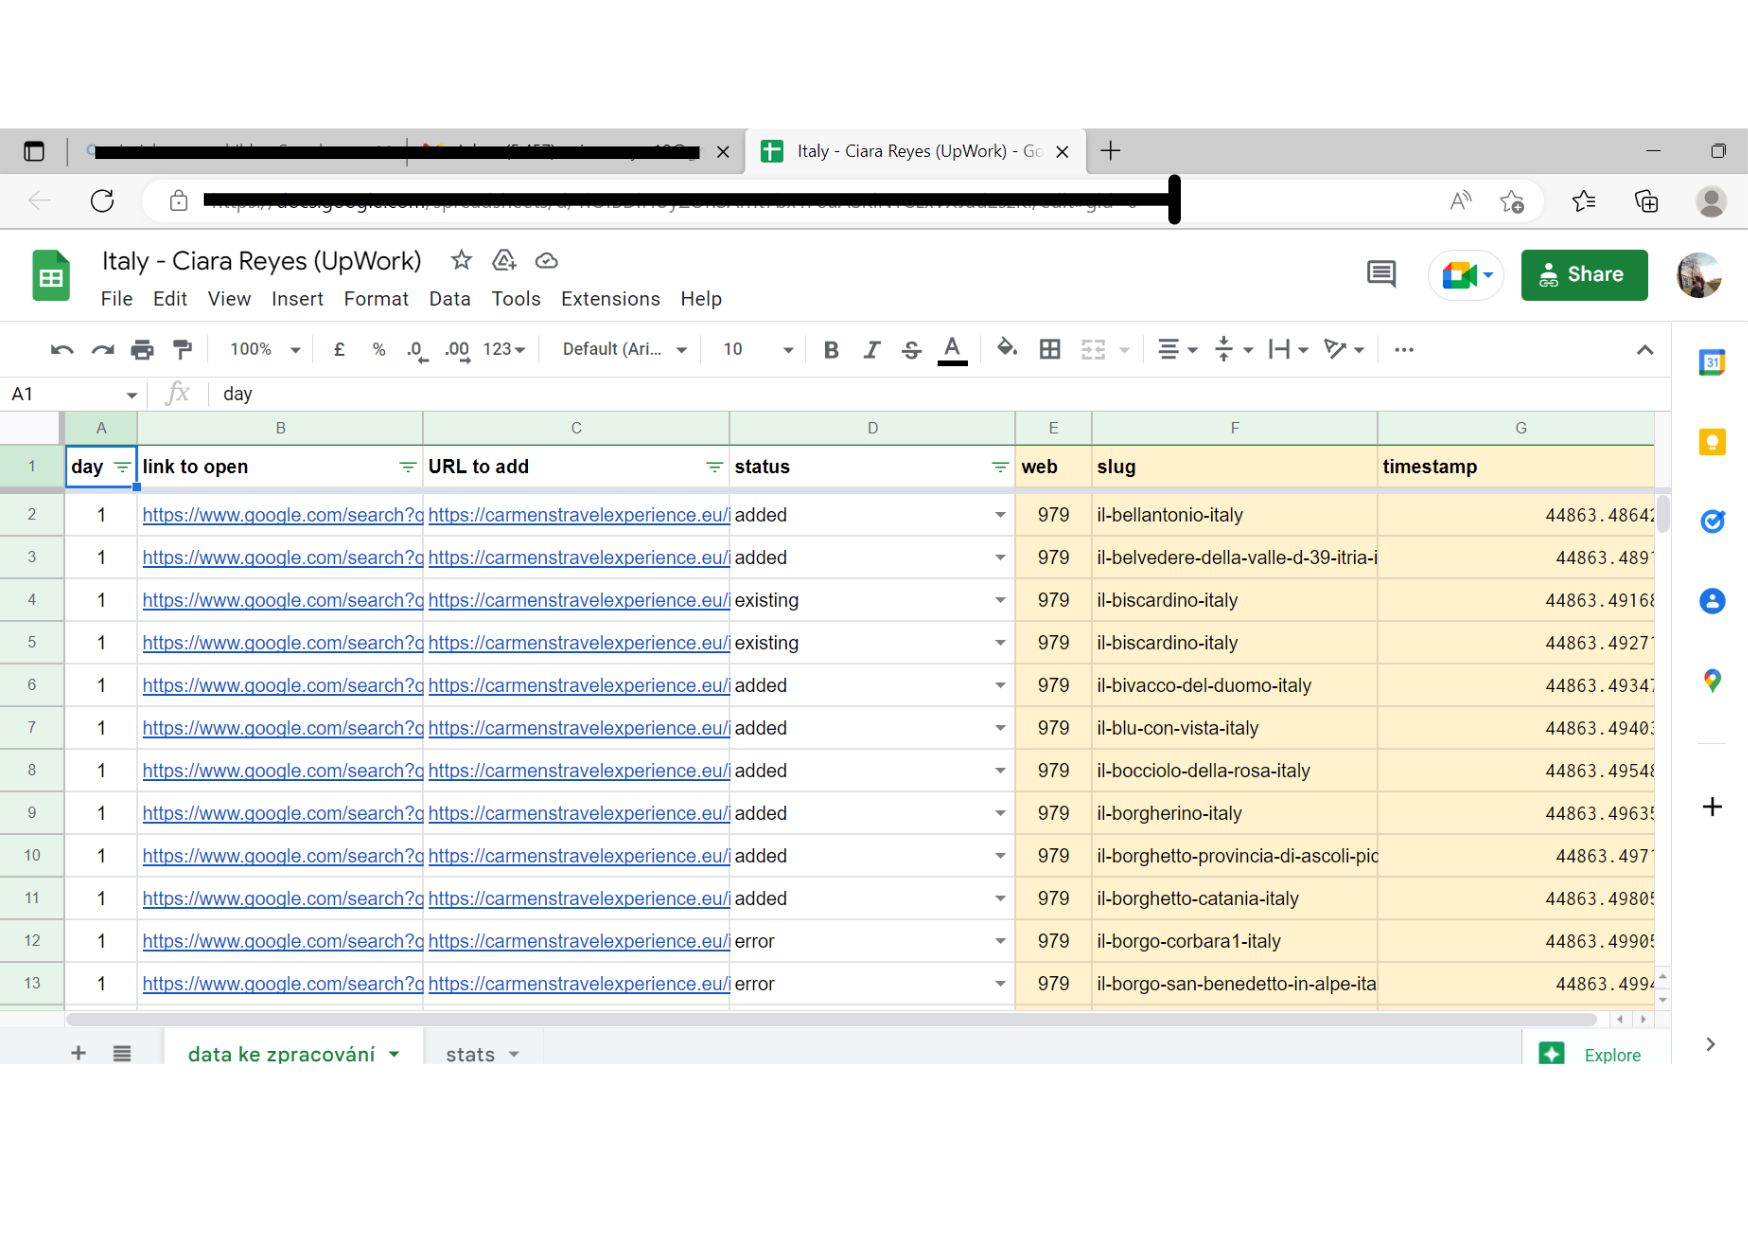
Task: Open the font size dropdown
Action: 757,349
